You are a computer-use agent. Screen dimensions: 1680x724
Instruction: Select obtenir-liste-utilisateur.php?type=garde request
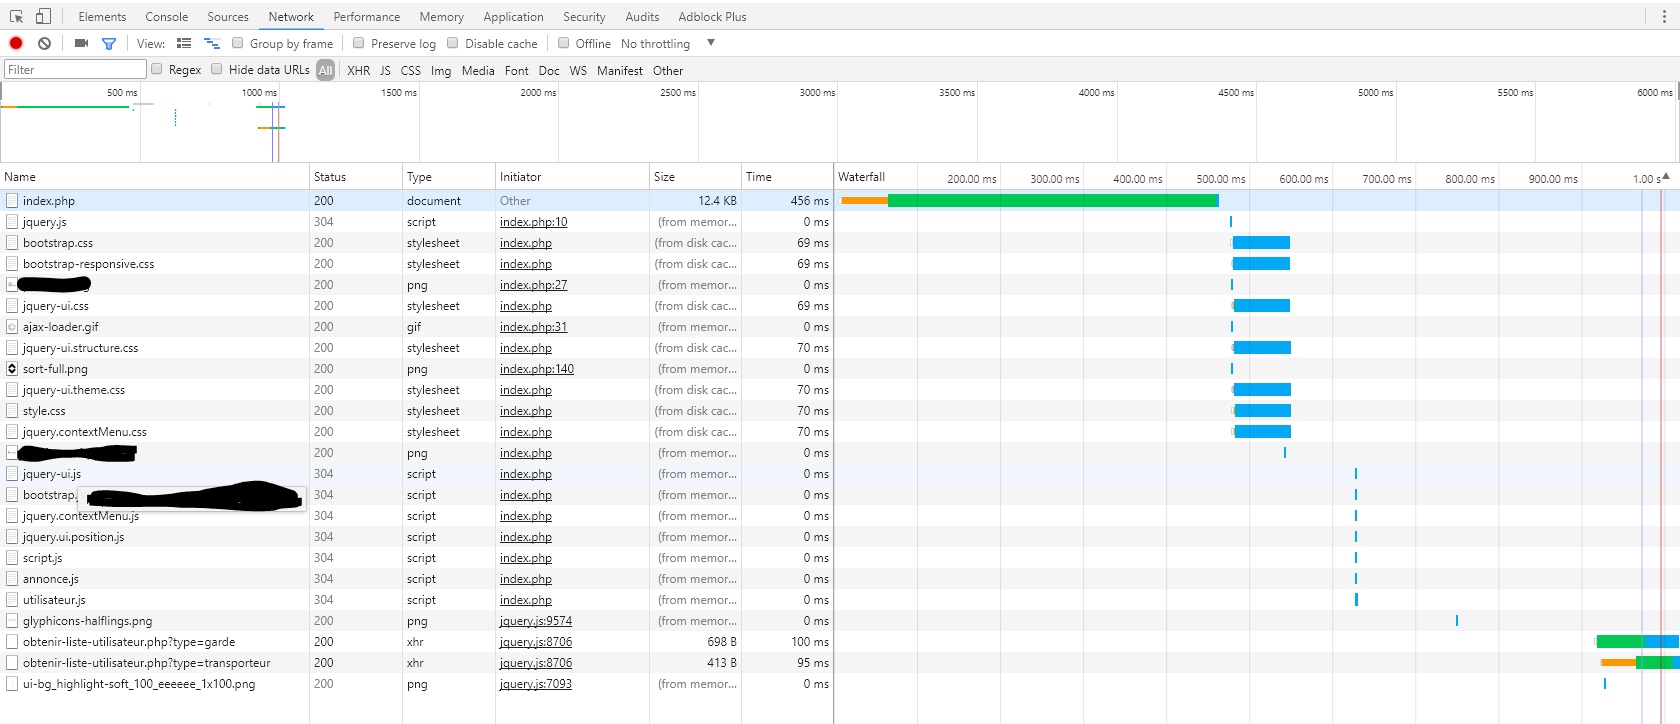pyautogui.click(x=416, y=642)
